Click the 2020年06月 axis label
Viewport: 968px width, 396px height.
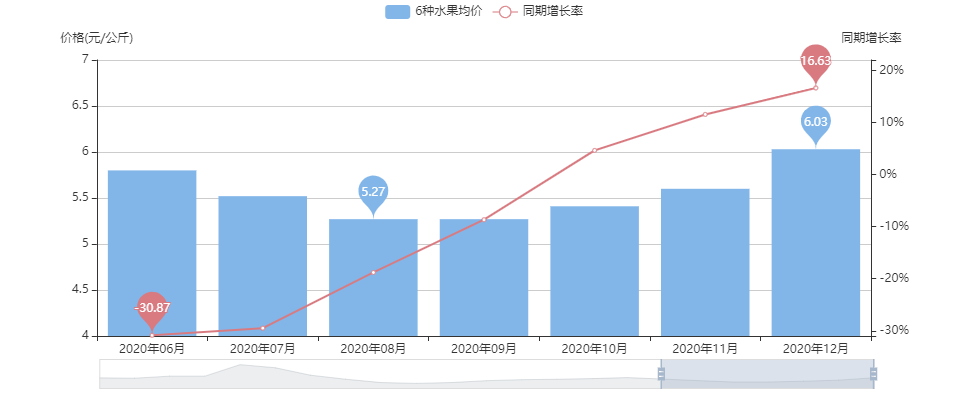[x=152, y=349]
